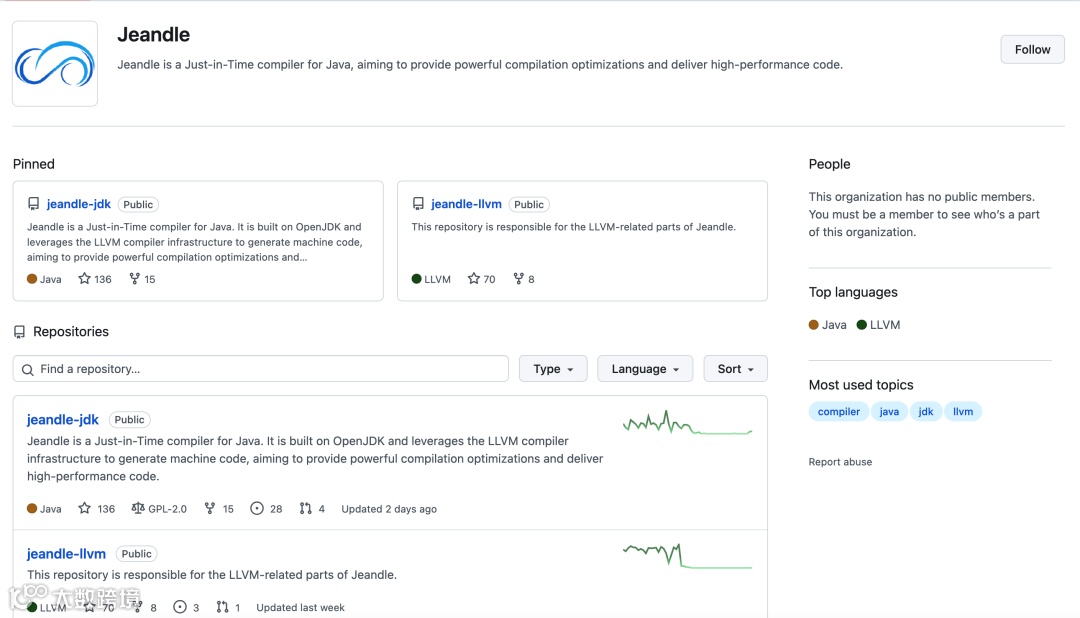Open issues icon showing 28 for jeandle-jdk
Viewport: 1080px width, 618px height.
pyautogui.click(x=257, y=508)
